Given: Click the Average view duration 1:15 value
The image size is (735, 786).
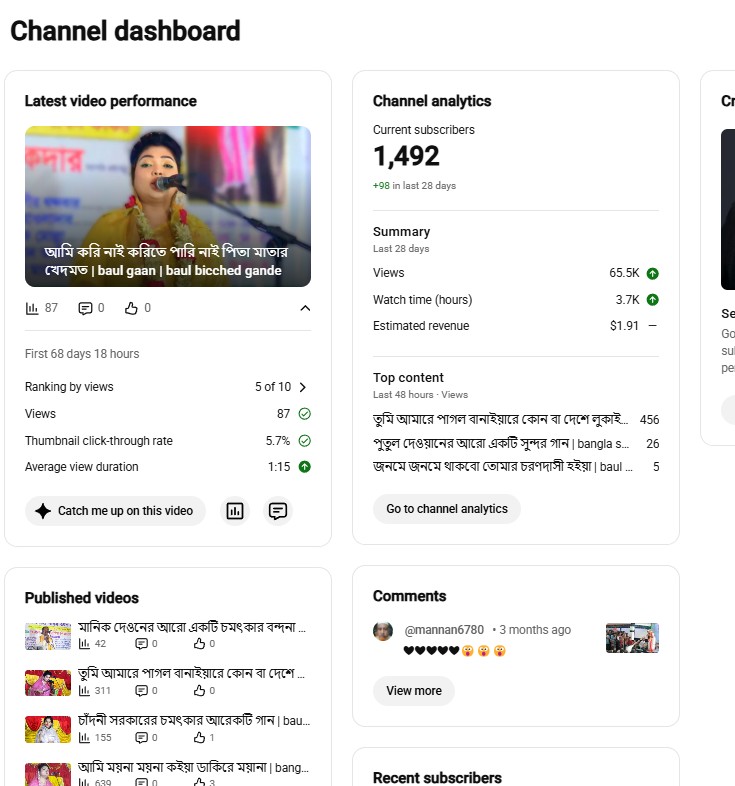Looking at the screenshot, I should (x=279, y=467).
